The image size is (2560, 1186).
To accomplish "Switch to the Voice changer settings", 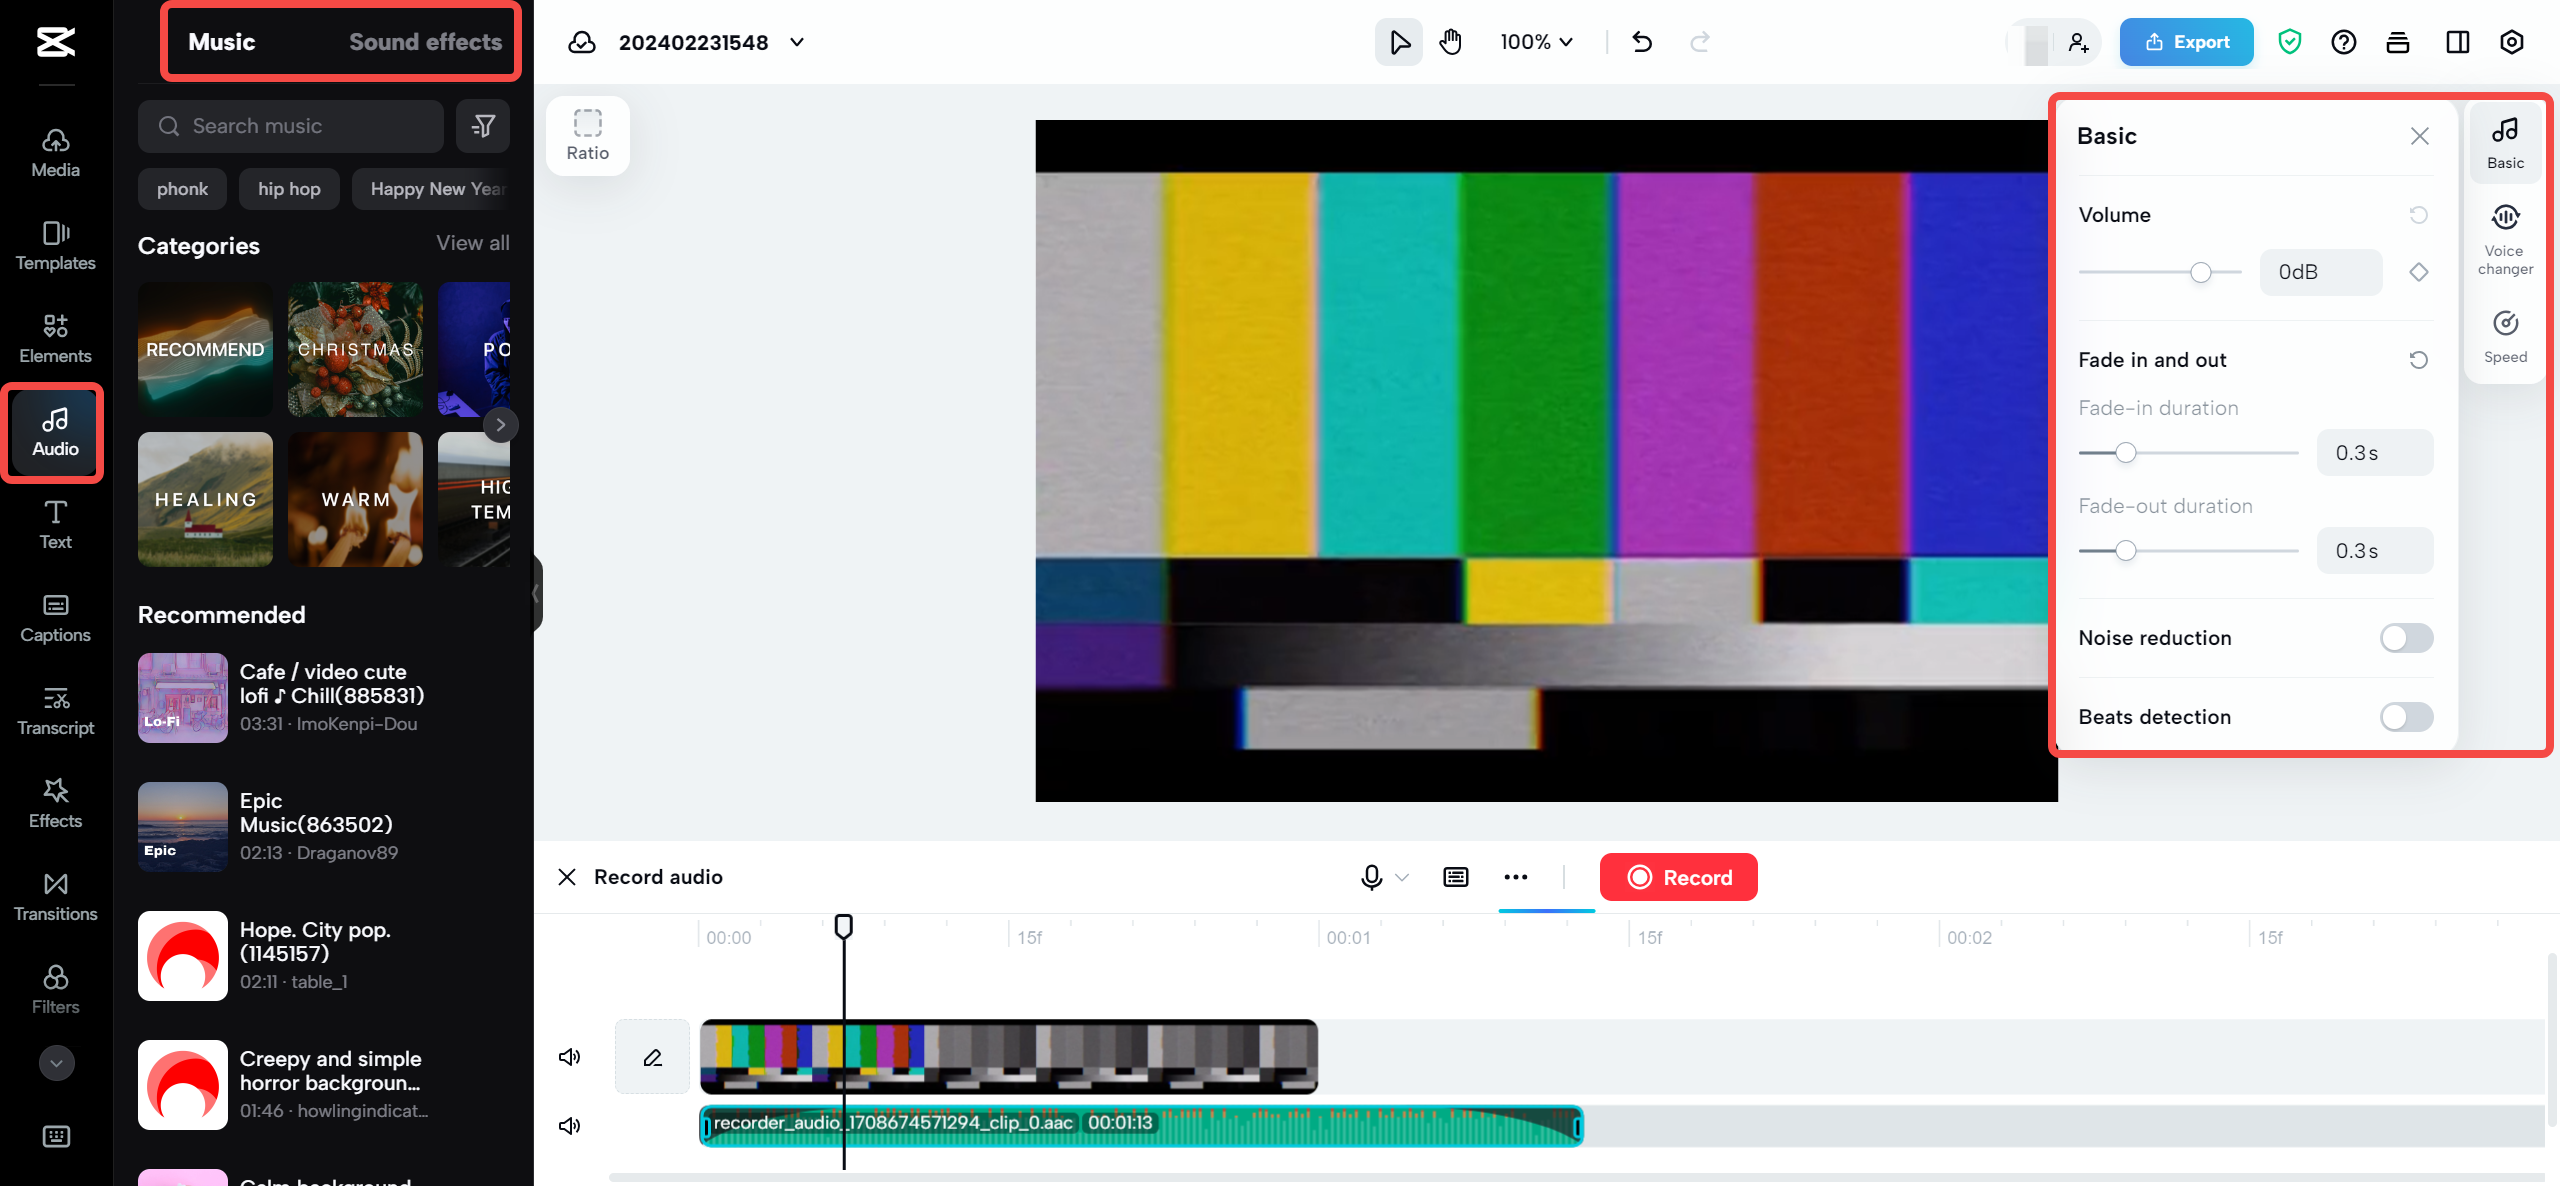I will point(2505,236).
